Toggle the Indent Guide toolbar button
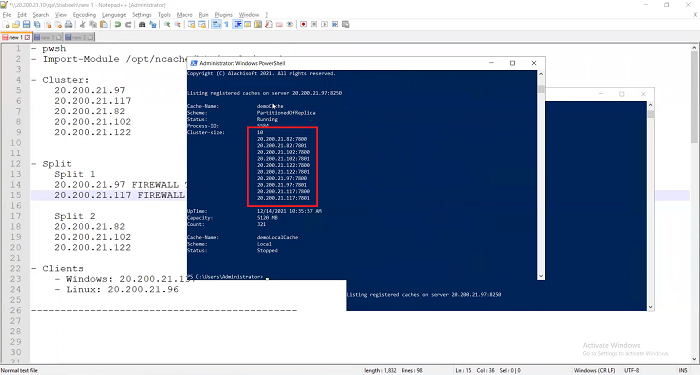This screenshot has width=700, height=375. (237, 25)
